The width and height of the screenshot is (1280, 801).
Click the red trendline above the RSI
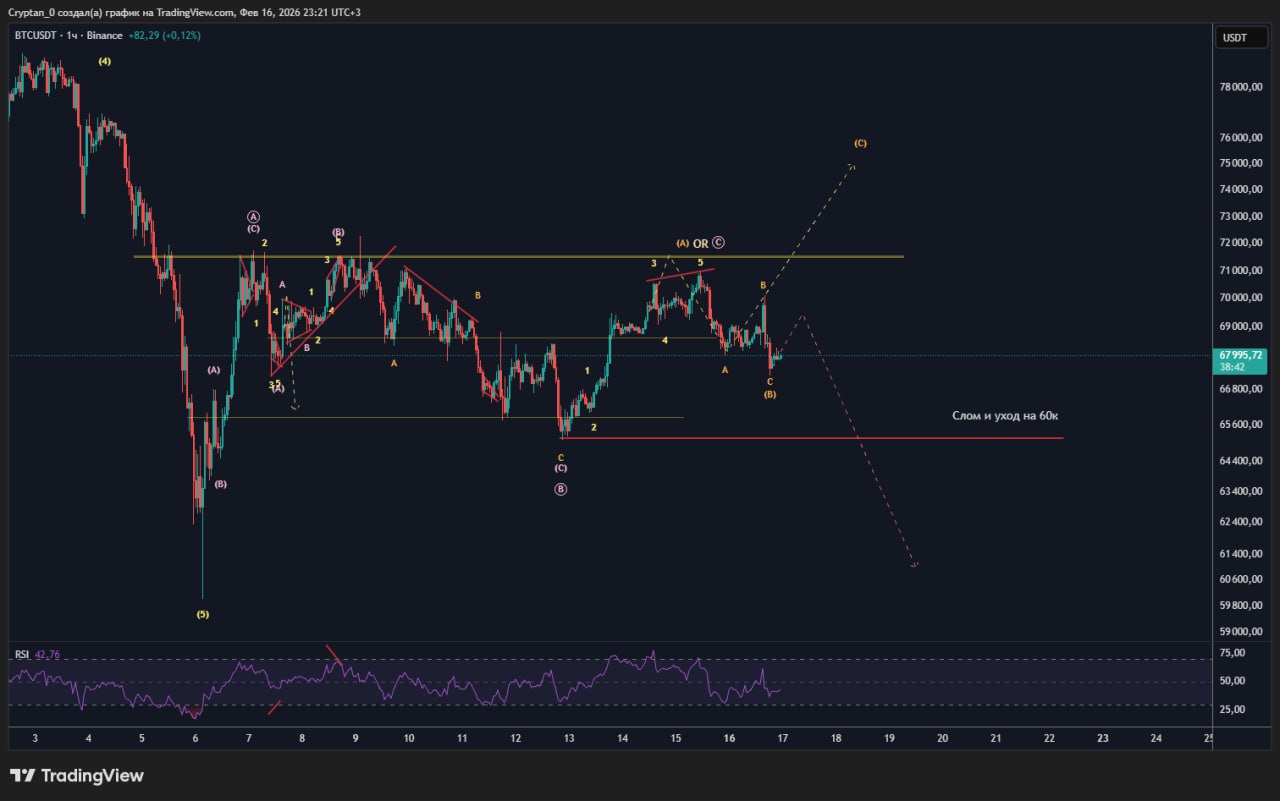(x=334, y=654)
